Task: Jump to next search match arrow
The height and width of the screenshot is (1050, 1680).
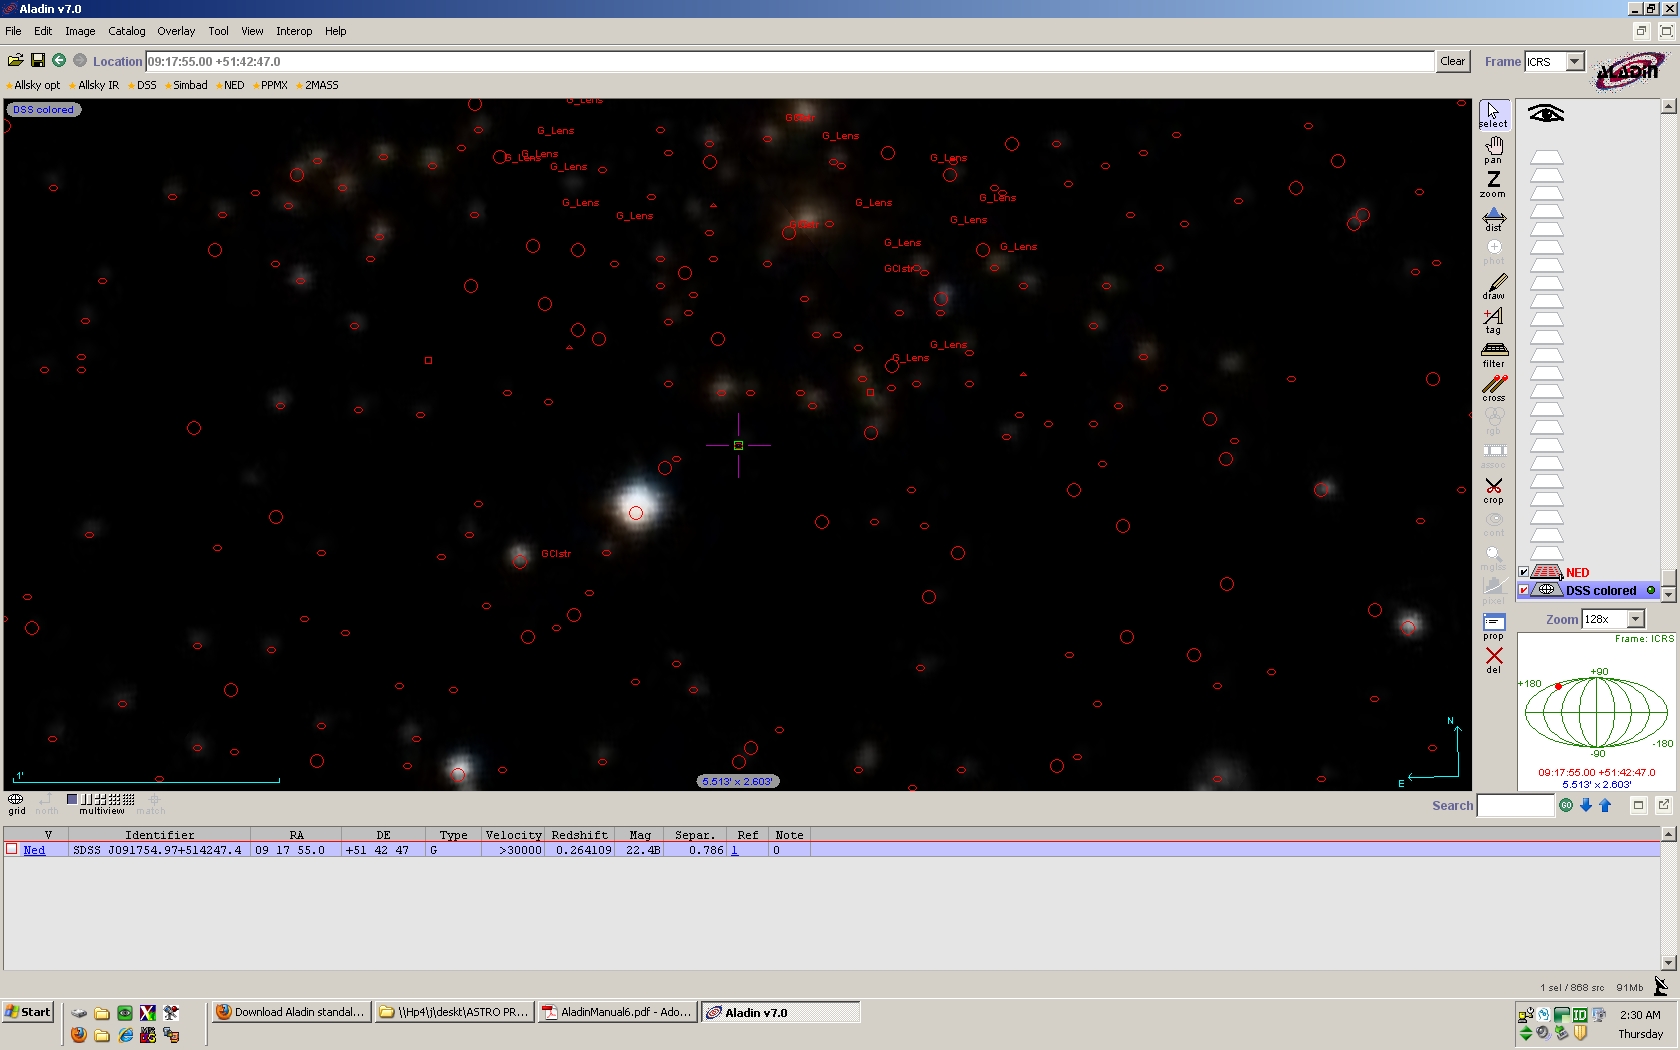Action: coord(1585,805)
